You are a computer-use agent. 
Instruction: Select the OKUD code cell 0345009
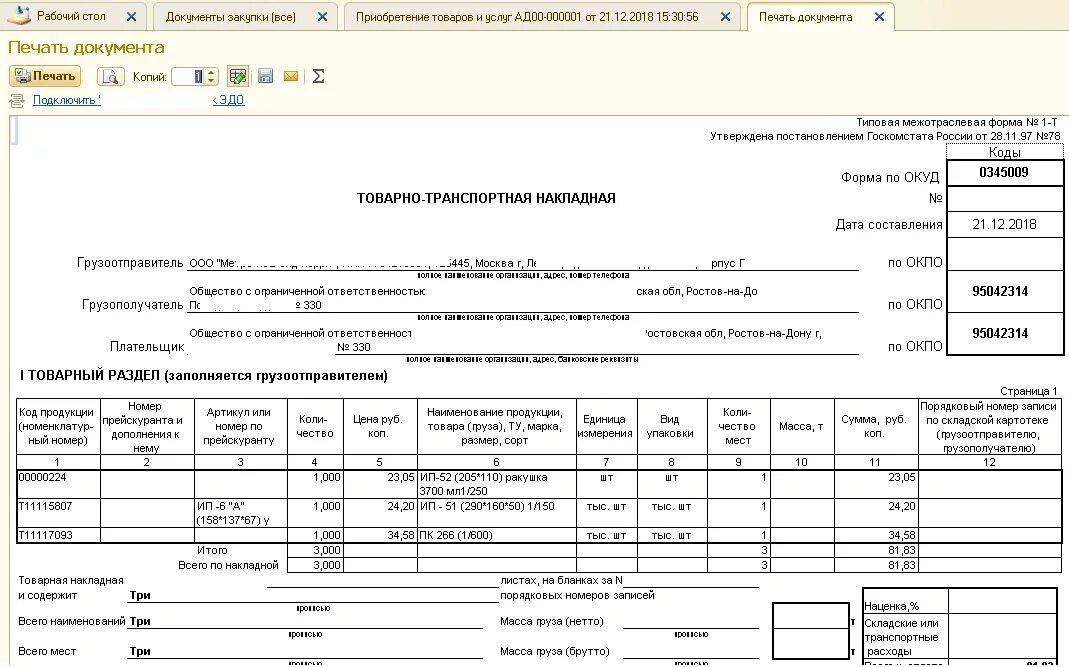click(x=1004, y=173)
